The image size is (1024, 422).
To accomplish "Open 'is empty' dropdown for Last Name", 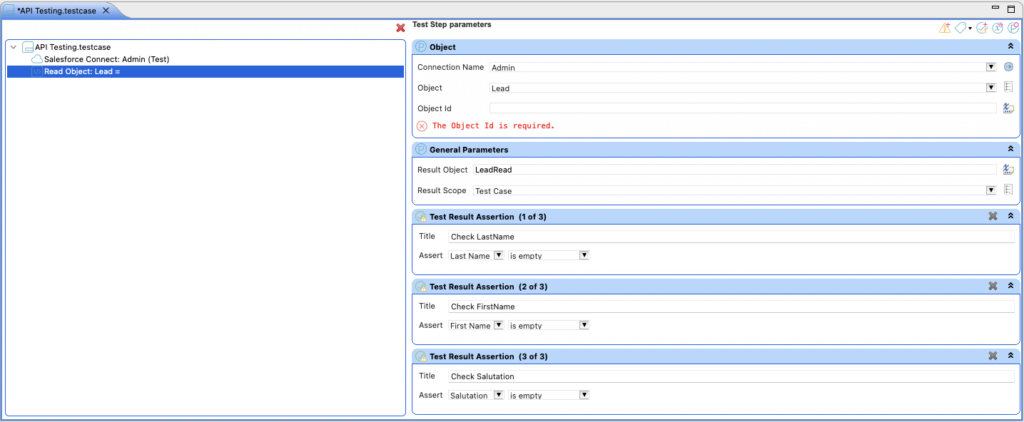I will [584, 255].
